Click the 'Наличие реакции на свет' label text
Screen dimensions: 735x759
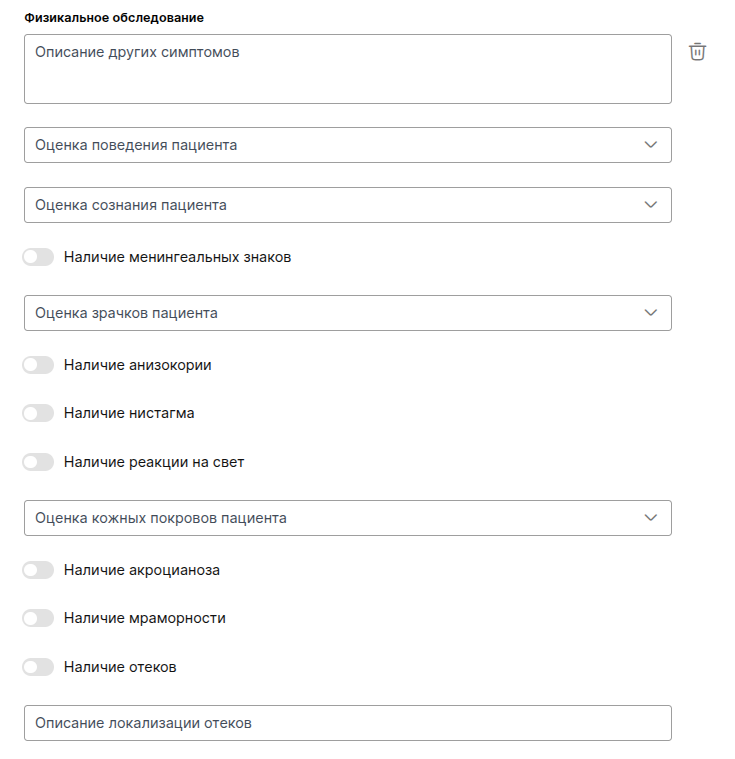pyautogui.click(x=154, y=462)
